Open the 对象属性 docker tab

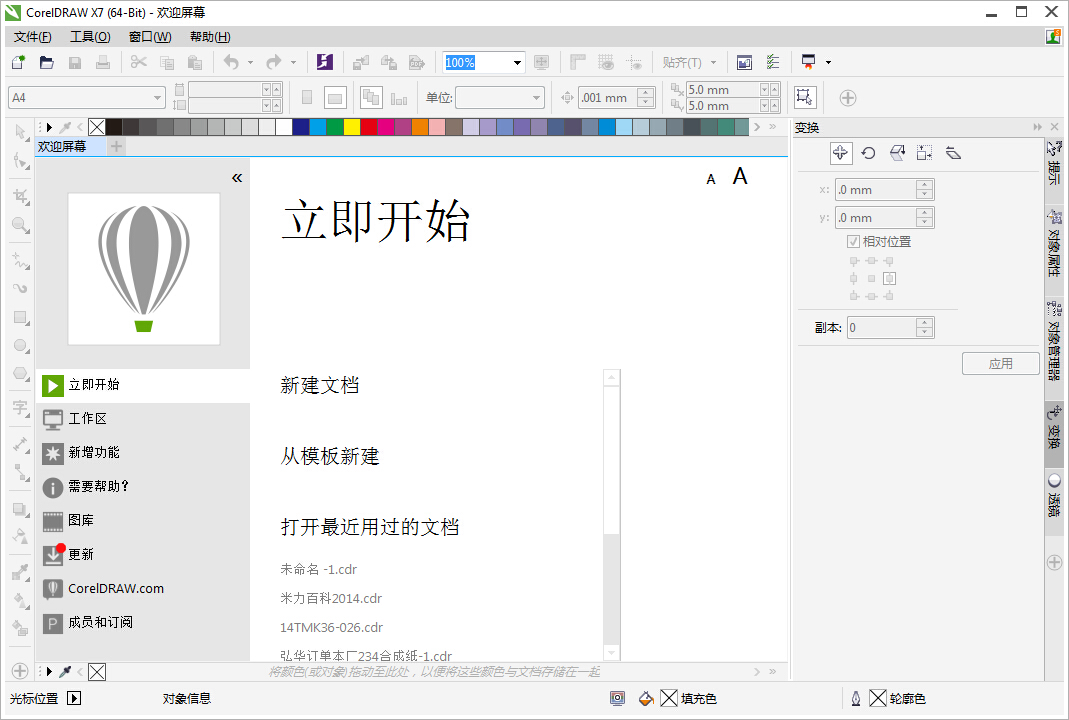pos(1054,243)
